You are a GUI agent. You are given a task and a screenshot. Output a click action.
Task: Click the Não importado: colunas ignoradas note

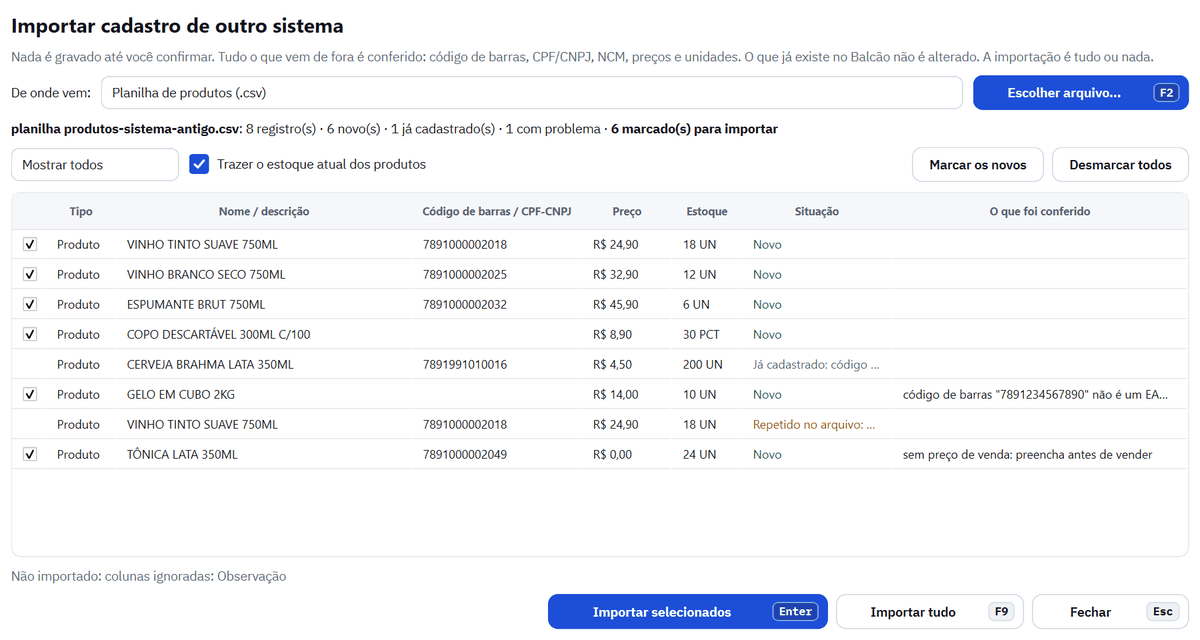(x=149, y=576)
